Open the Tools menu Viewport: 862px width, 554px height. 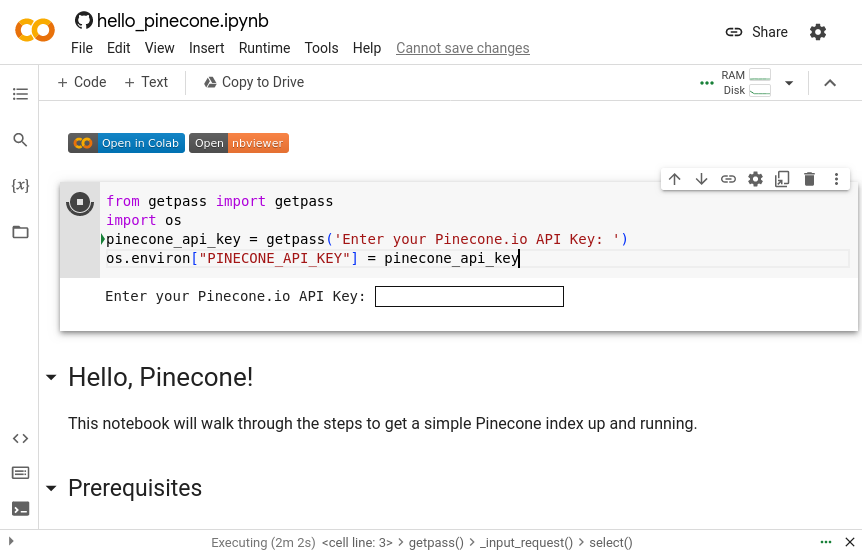click(321, 48)
